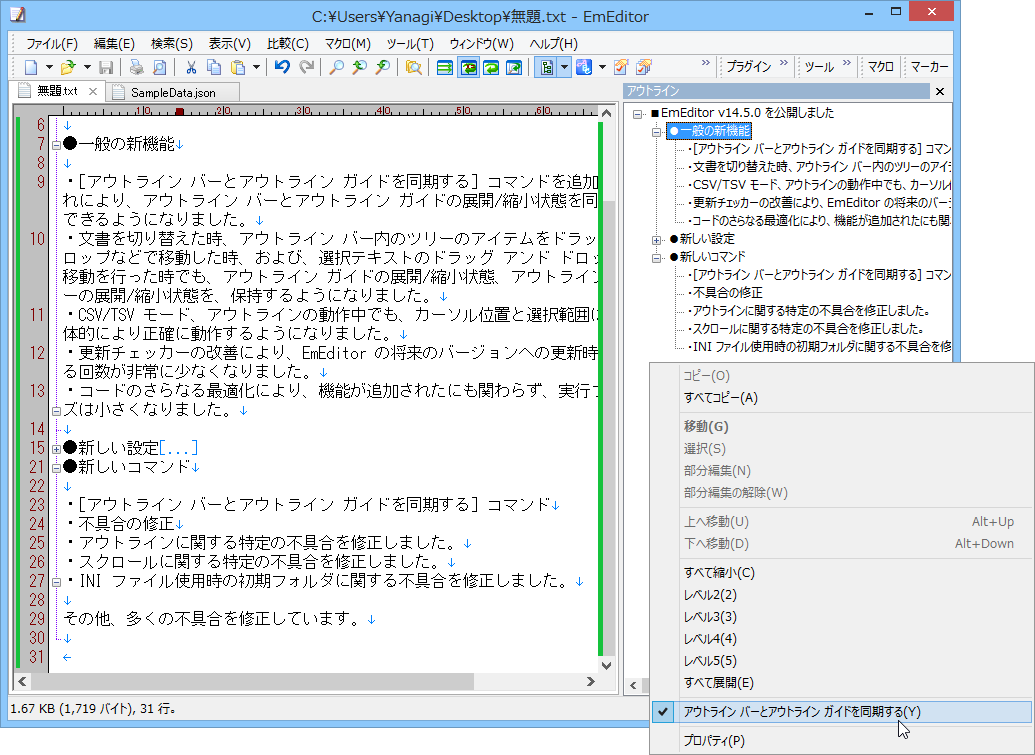The image size is (1035, 755).
Task: Collapse fold marker on editor line 21
Action: (x=57, y=468)
